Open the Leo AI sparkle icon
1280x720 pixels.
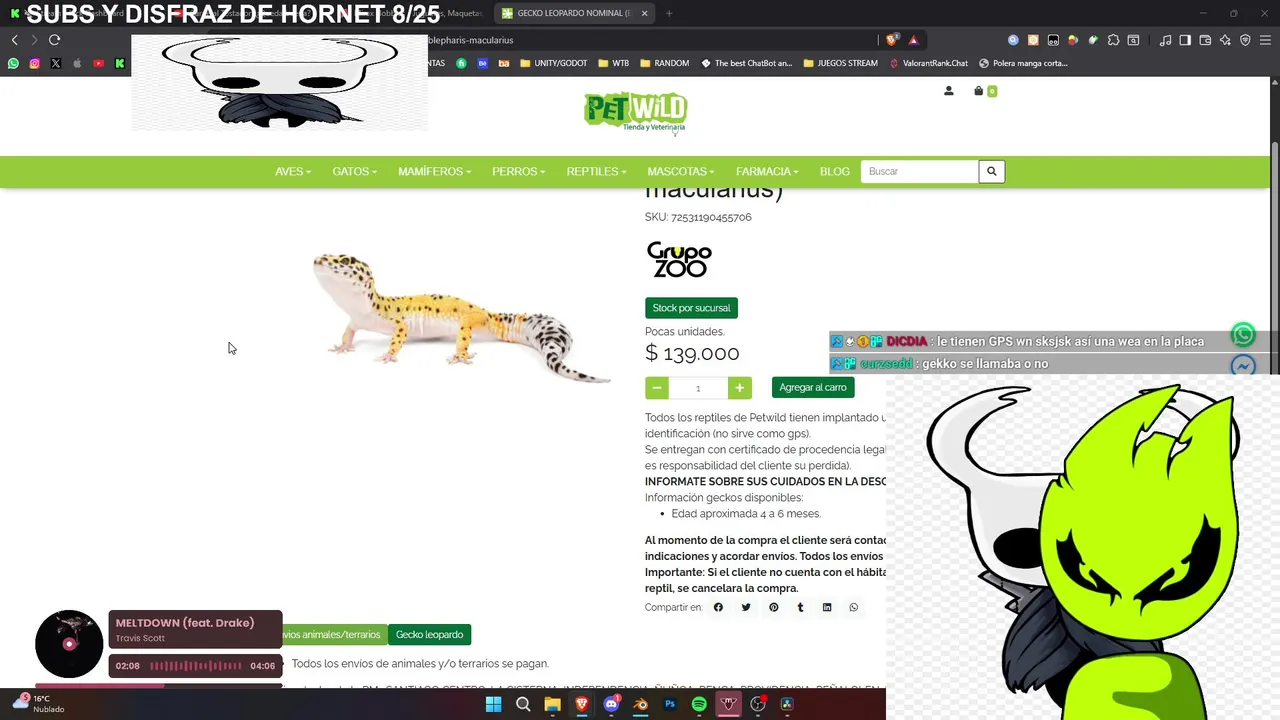[1225, 40]
